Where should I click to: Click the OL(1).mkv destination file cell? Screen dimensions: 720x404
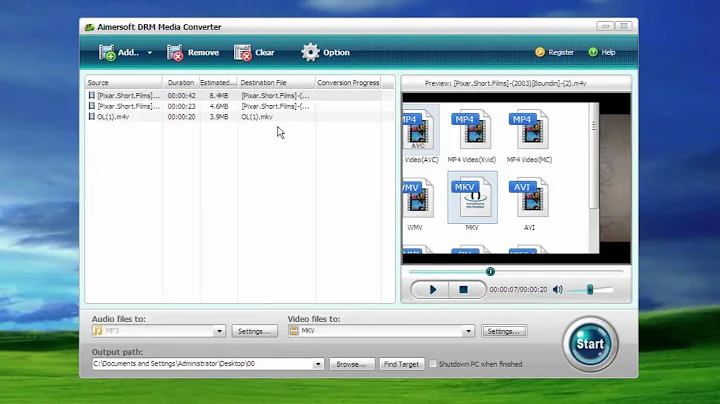click(257, 117)
